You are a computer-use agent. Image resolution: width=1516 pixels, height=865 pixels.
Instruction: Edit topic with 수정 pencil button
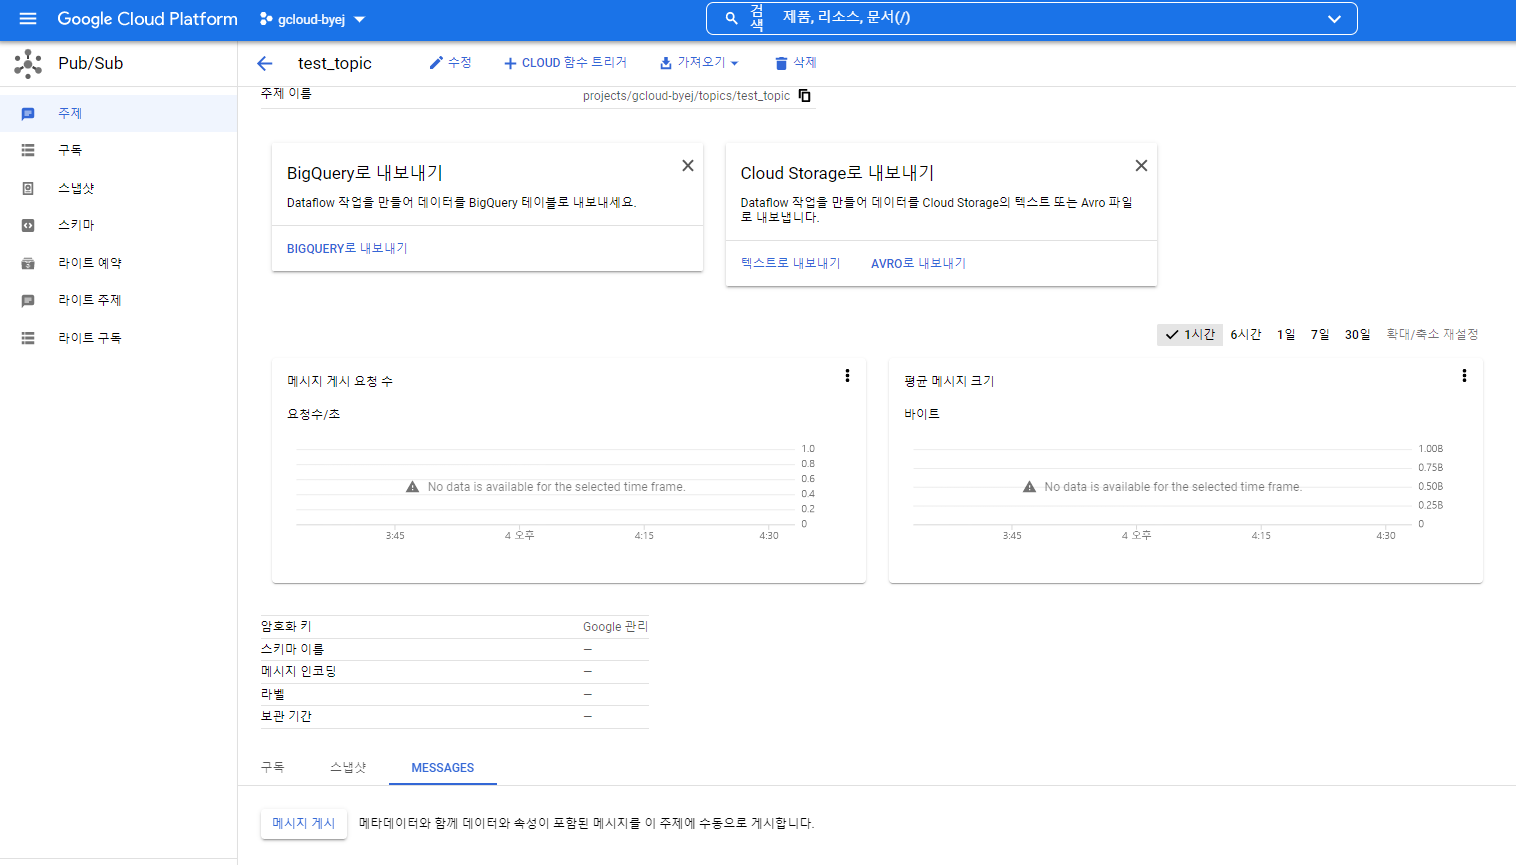(450, 63)
